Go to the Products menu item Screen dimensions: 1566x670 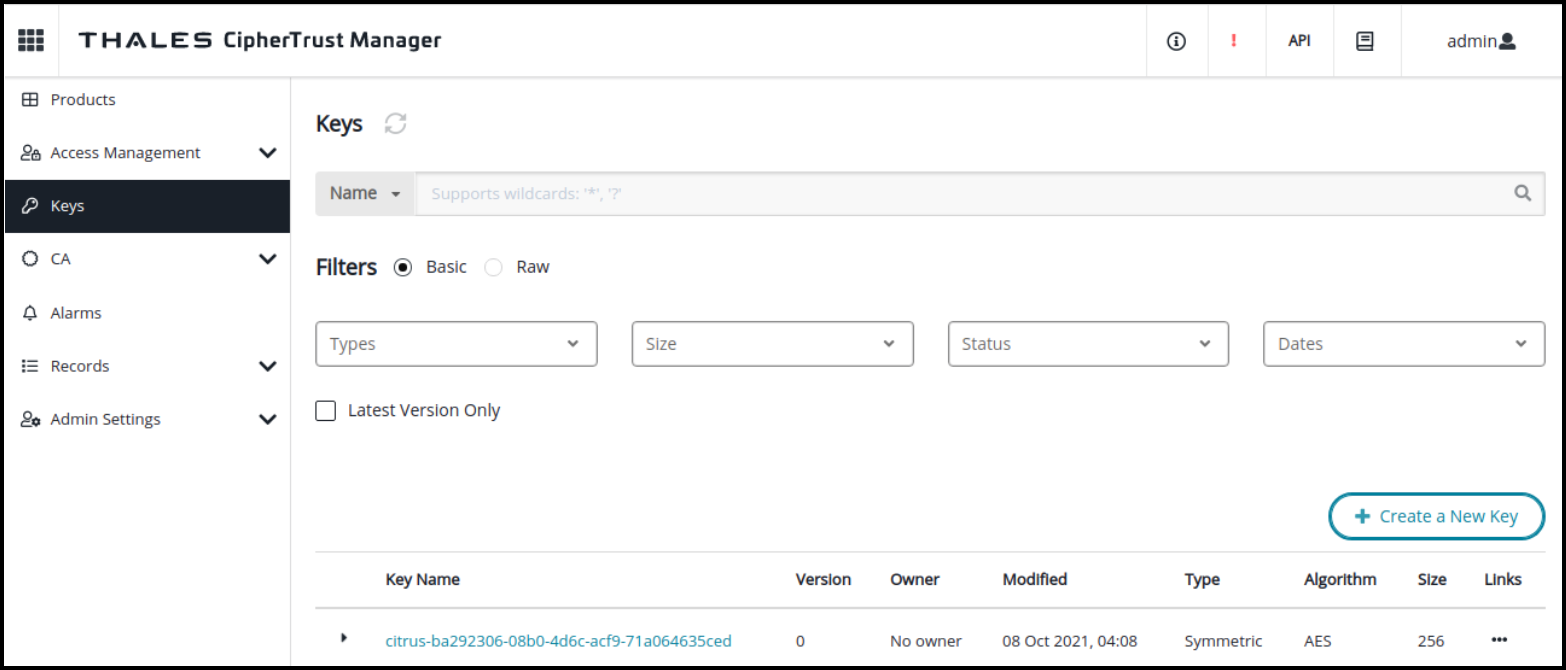83,99
